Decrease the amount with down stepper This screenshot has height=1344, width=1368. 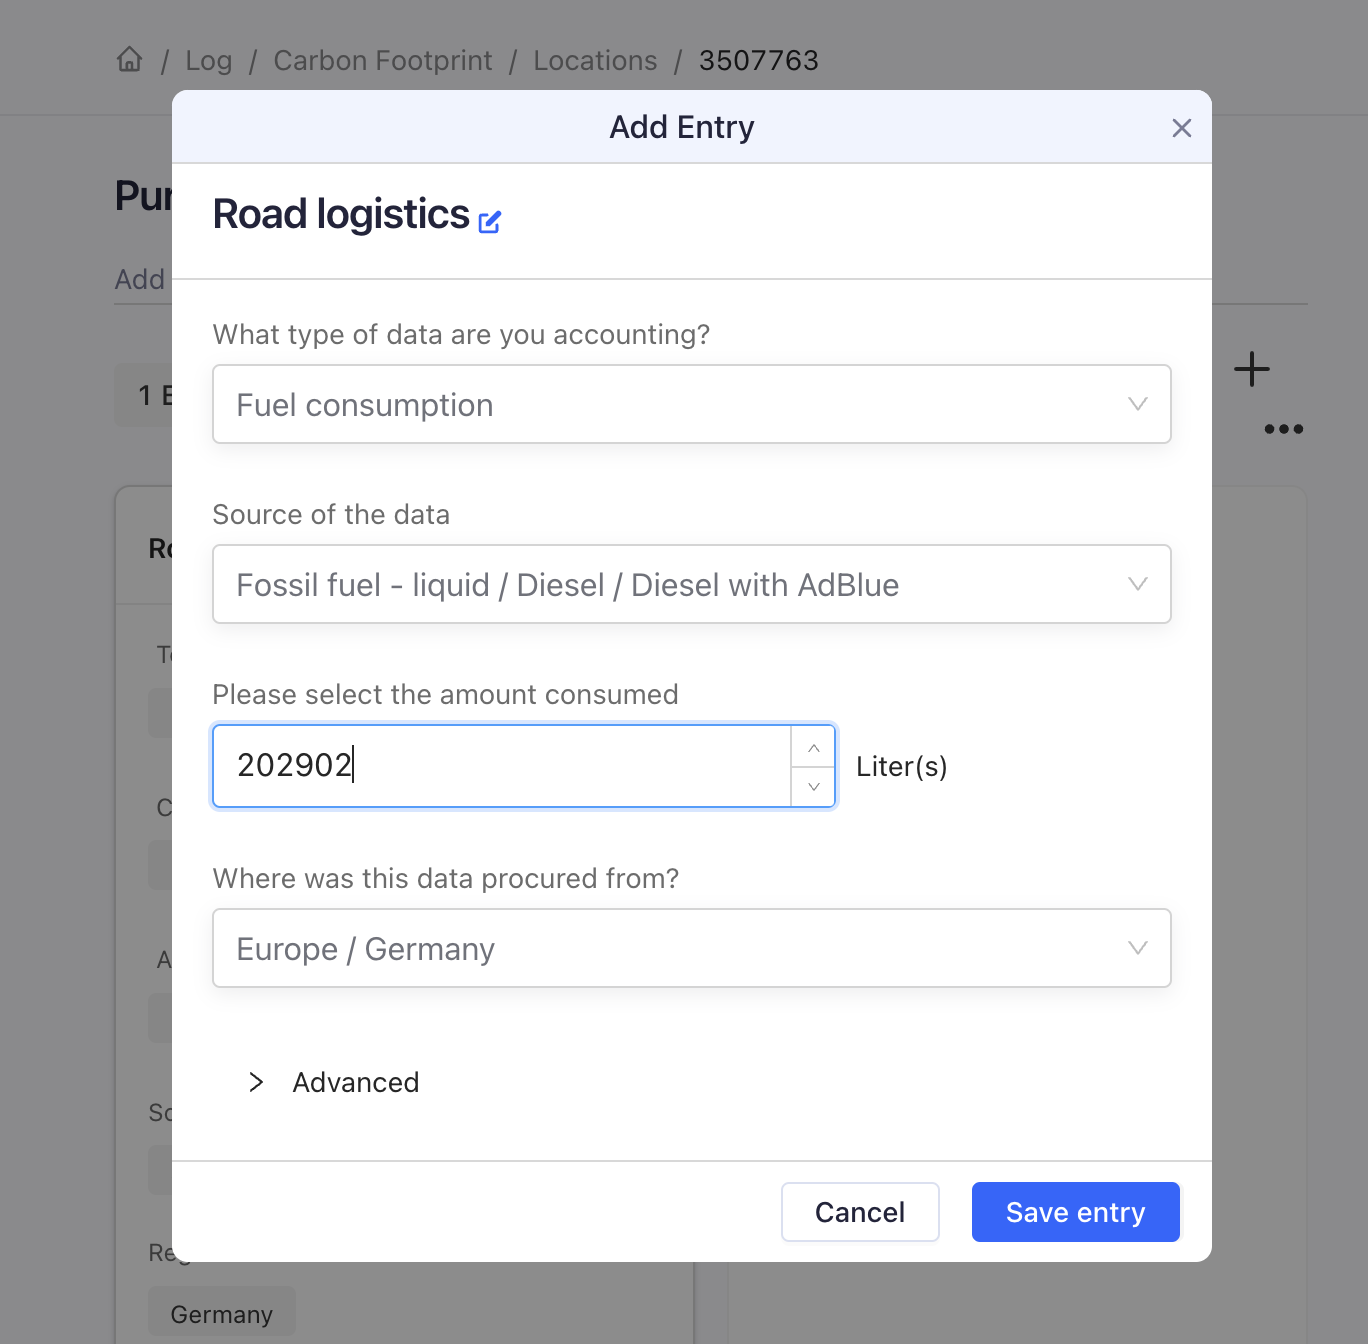click(813, 787)
